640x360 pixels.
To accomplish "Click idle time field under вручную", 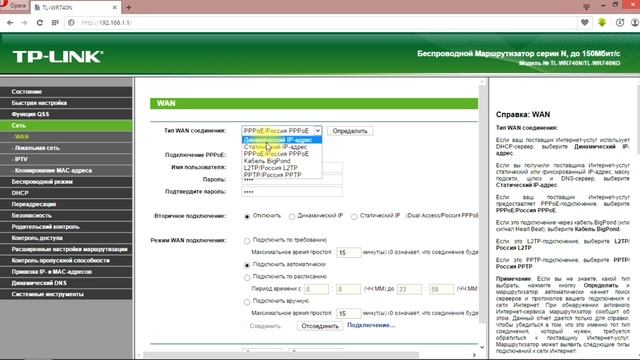I will [348, 313].
